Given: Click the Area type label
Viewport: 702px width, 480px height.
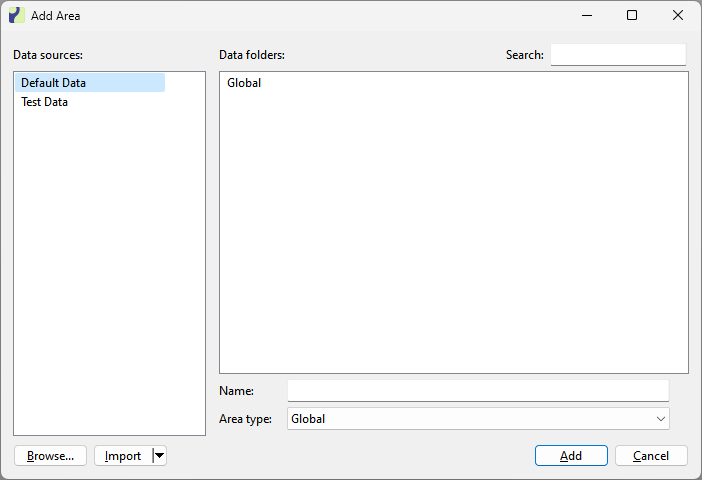Looking at the screenshot, I should [245, 419].
